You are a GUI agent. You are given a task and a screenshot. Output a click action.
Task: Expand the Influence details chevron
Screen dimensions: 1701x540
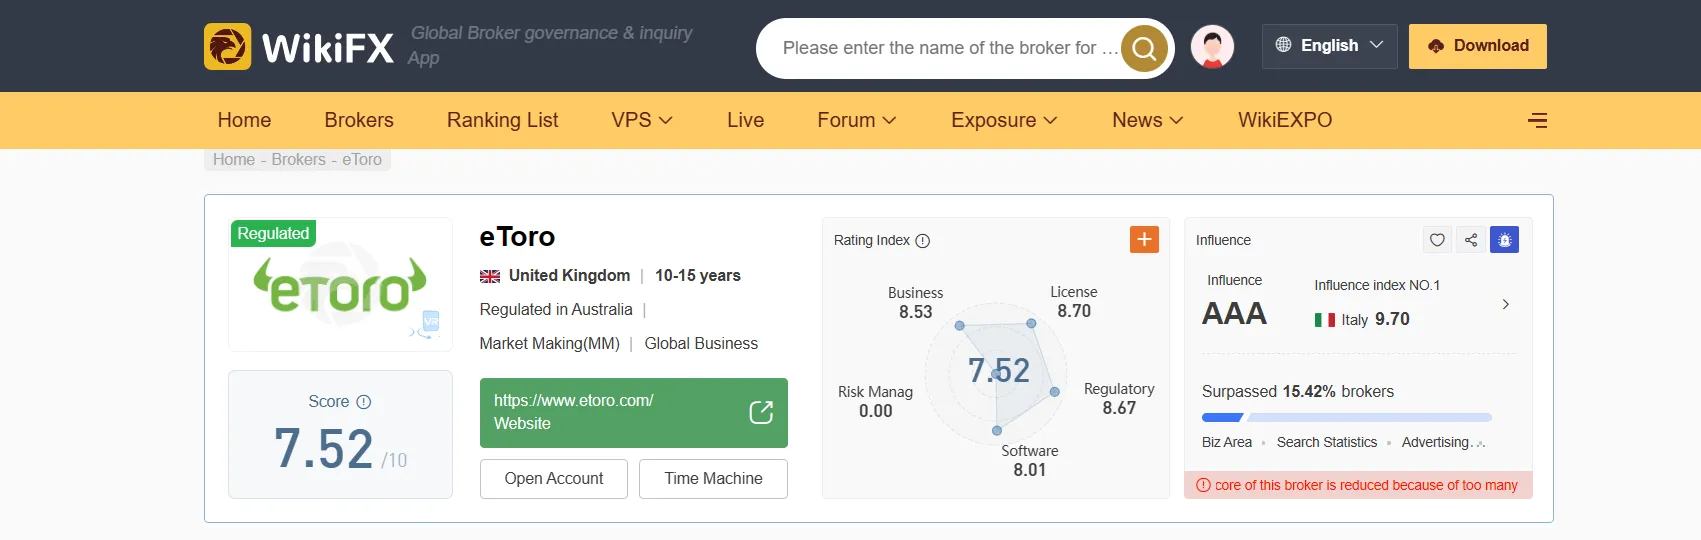click(x=1505, y=304)
